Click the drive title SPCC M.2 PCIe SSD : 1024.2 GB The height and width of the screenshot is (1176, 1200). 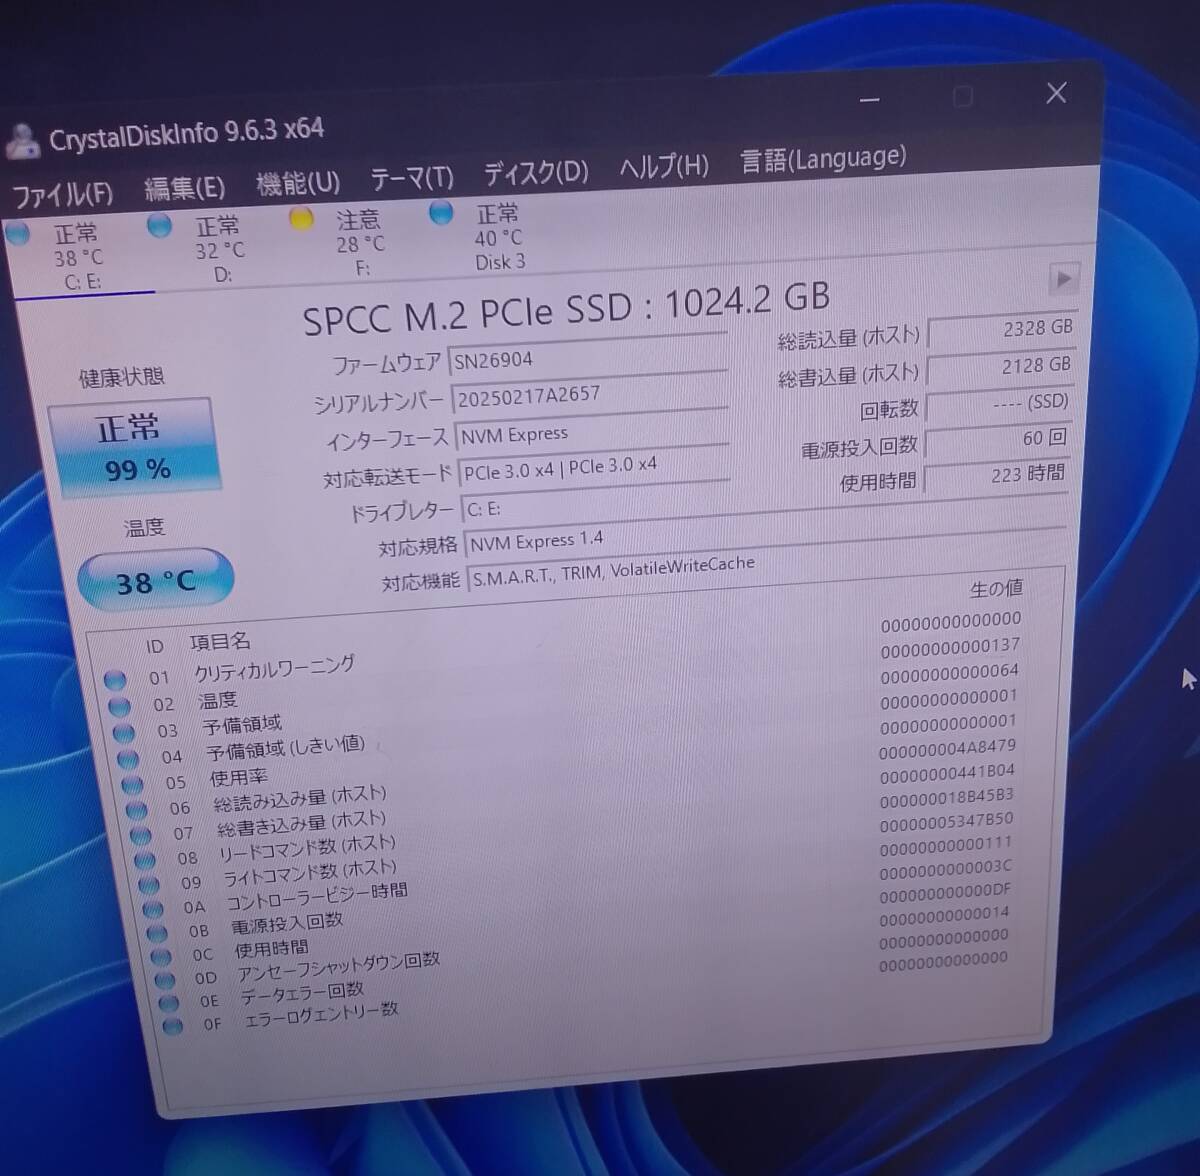[566, 308]
